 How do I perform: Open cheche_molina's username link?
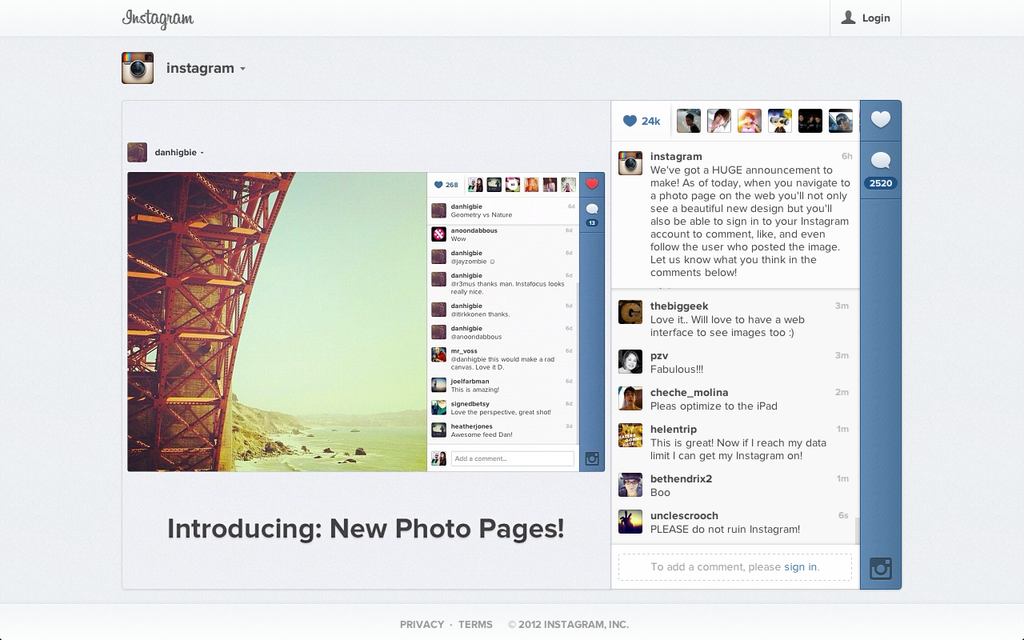point(689,392)
